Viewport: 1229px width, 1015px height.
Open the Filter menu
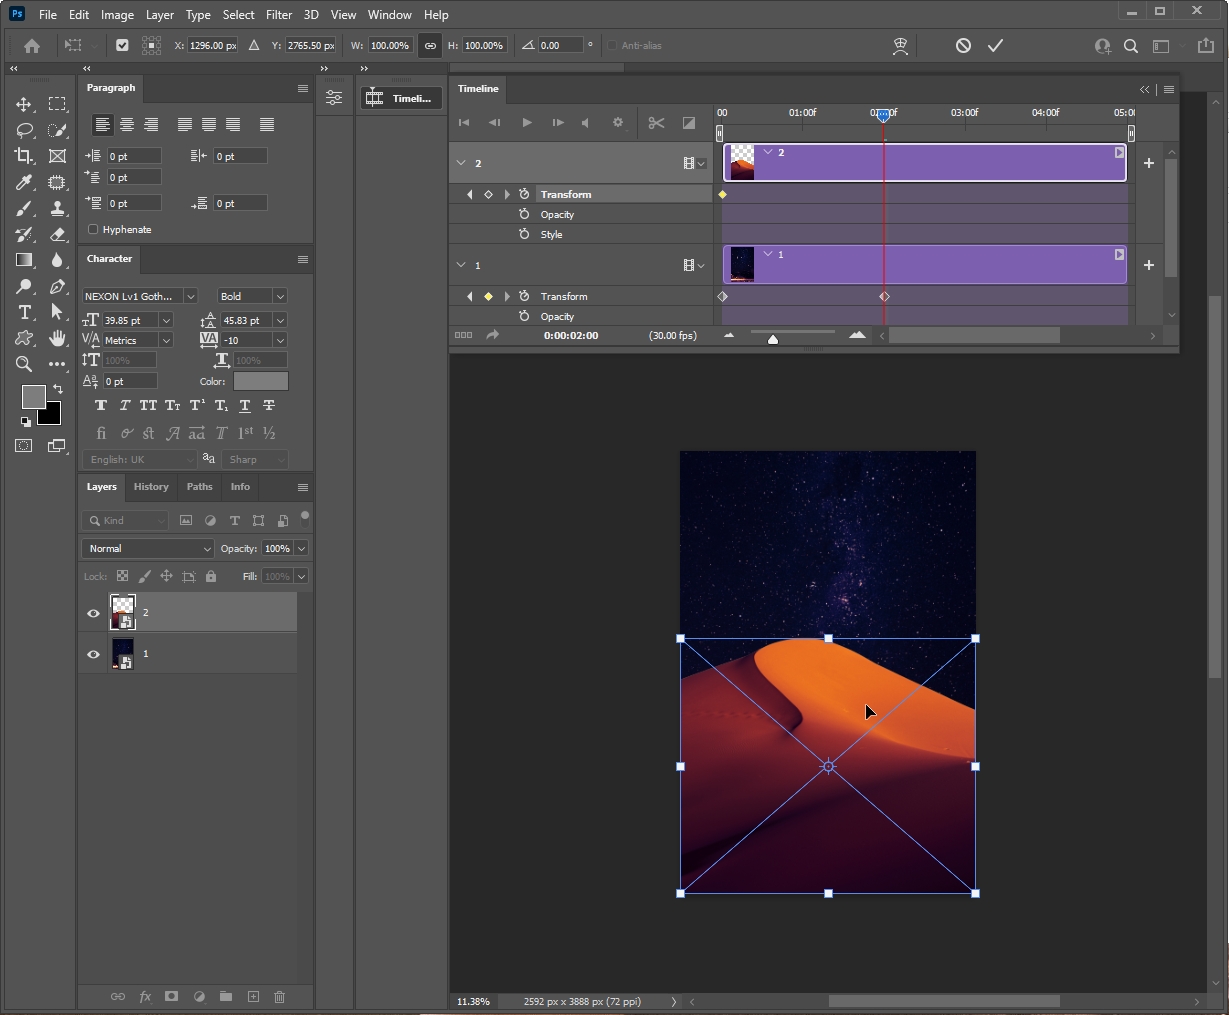[279, 15]
